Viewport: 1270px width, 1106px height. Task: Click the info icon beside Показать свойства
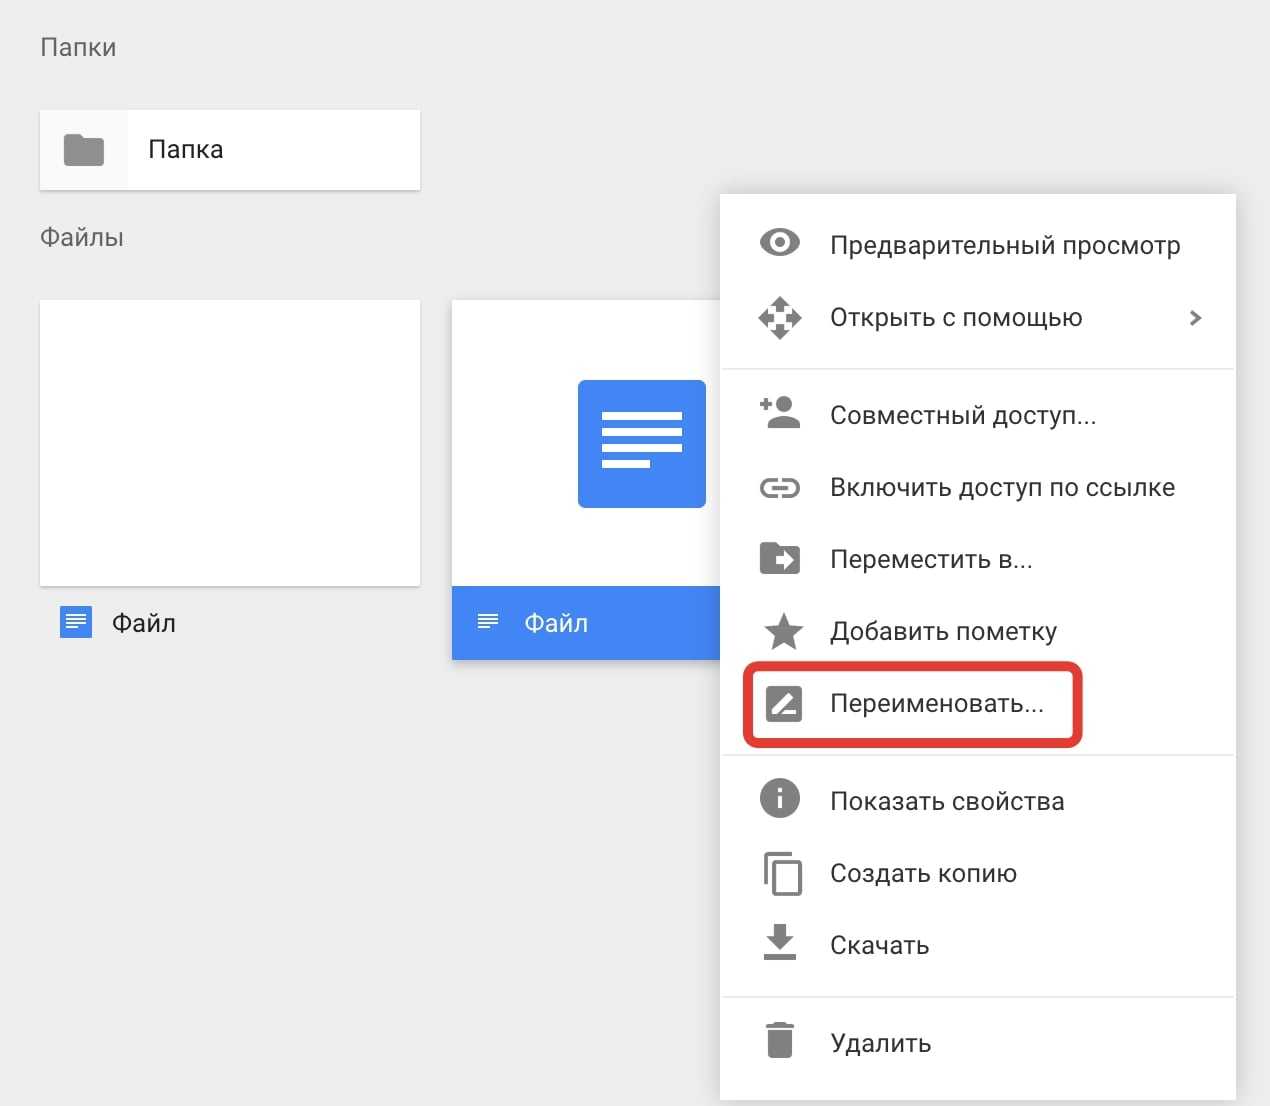[780, 799]
